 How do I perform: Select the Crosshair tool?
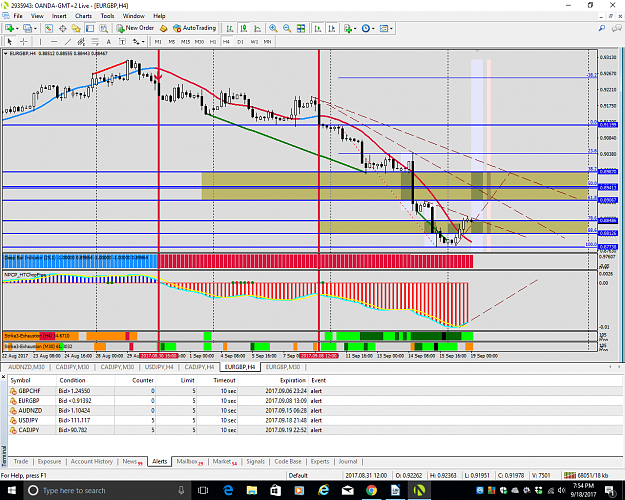(24, 41)
